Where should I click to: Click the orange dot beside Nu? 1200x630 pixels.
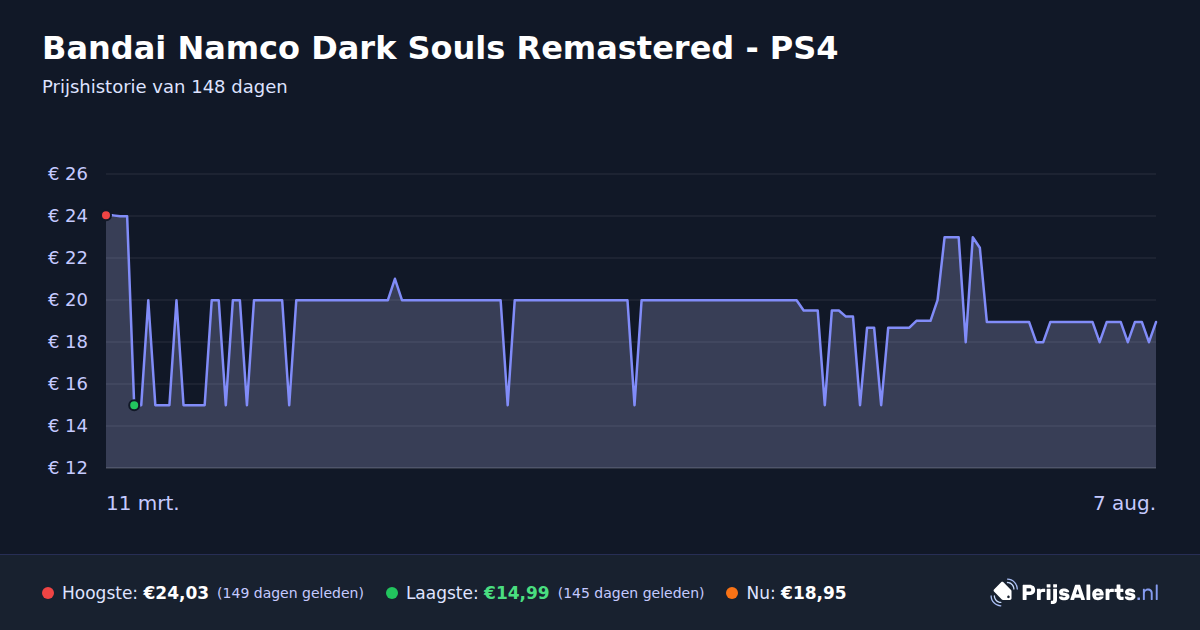click(x=732, y=593)
